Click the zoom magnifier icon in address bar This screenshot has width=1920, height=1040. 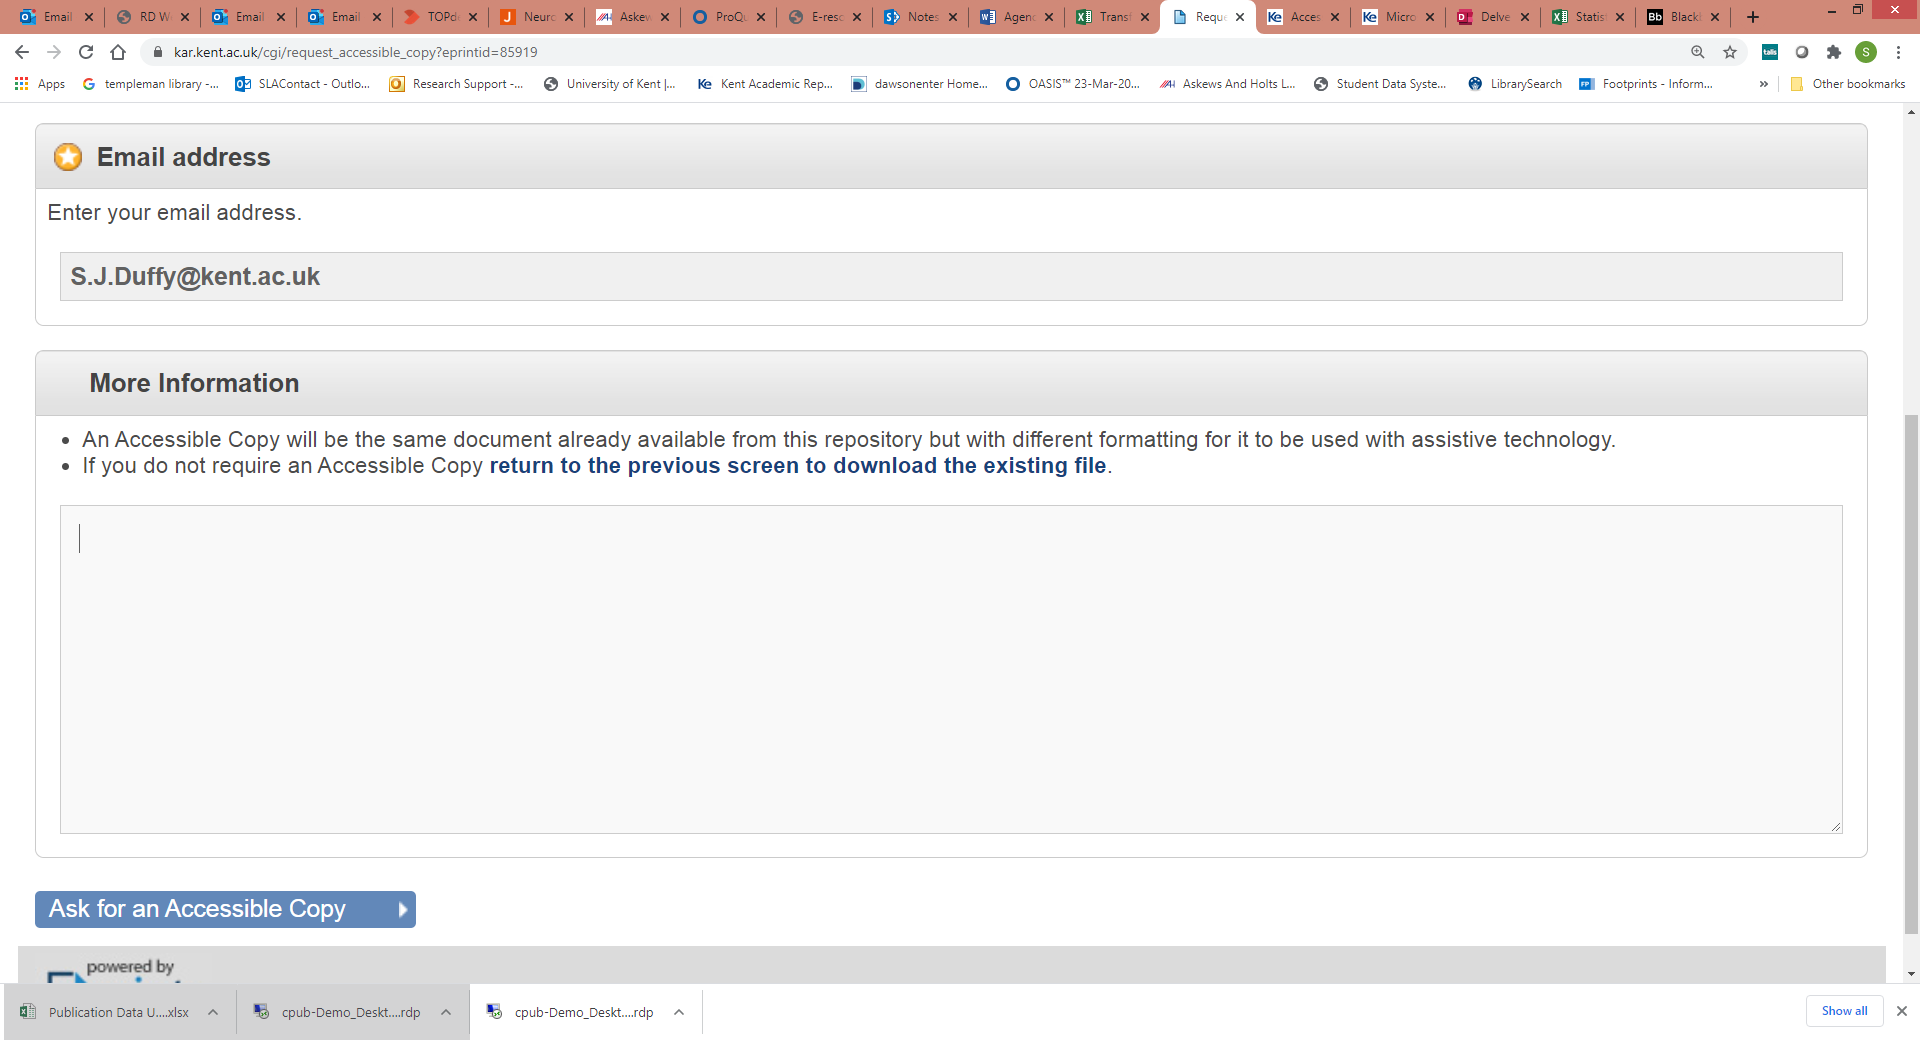tap(1697, 52)
